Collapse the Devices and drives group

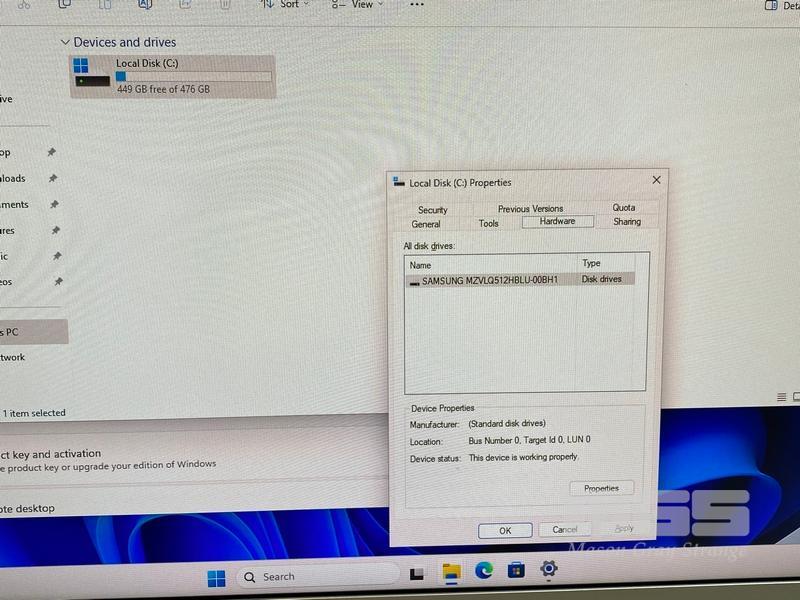pos(65,42)
